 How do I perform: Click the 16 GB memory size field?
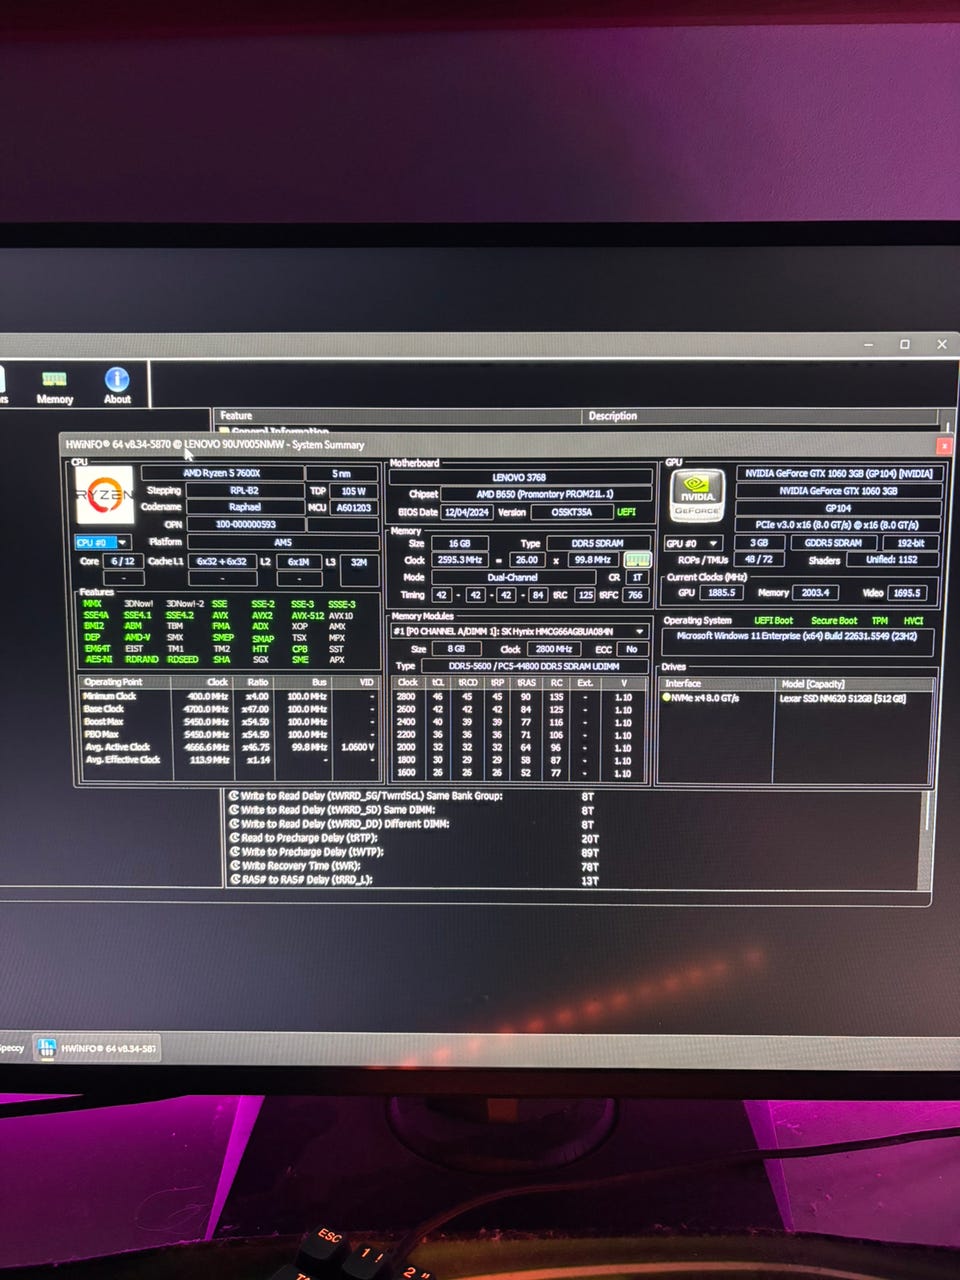(459, 543)
